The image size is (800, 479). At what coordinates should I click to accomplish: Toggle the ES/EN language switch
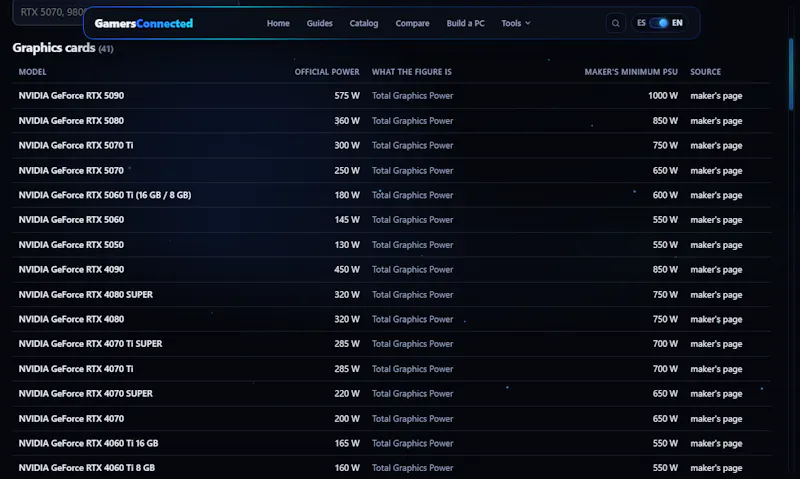(x=658, y=23)
